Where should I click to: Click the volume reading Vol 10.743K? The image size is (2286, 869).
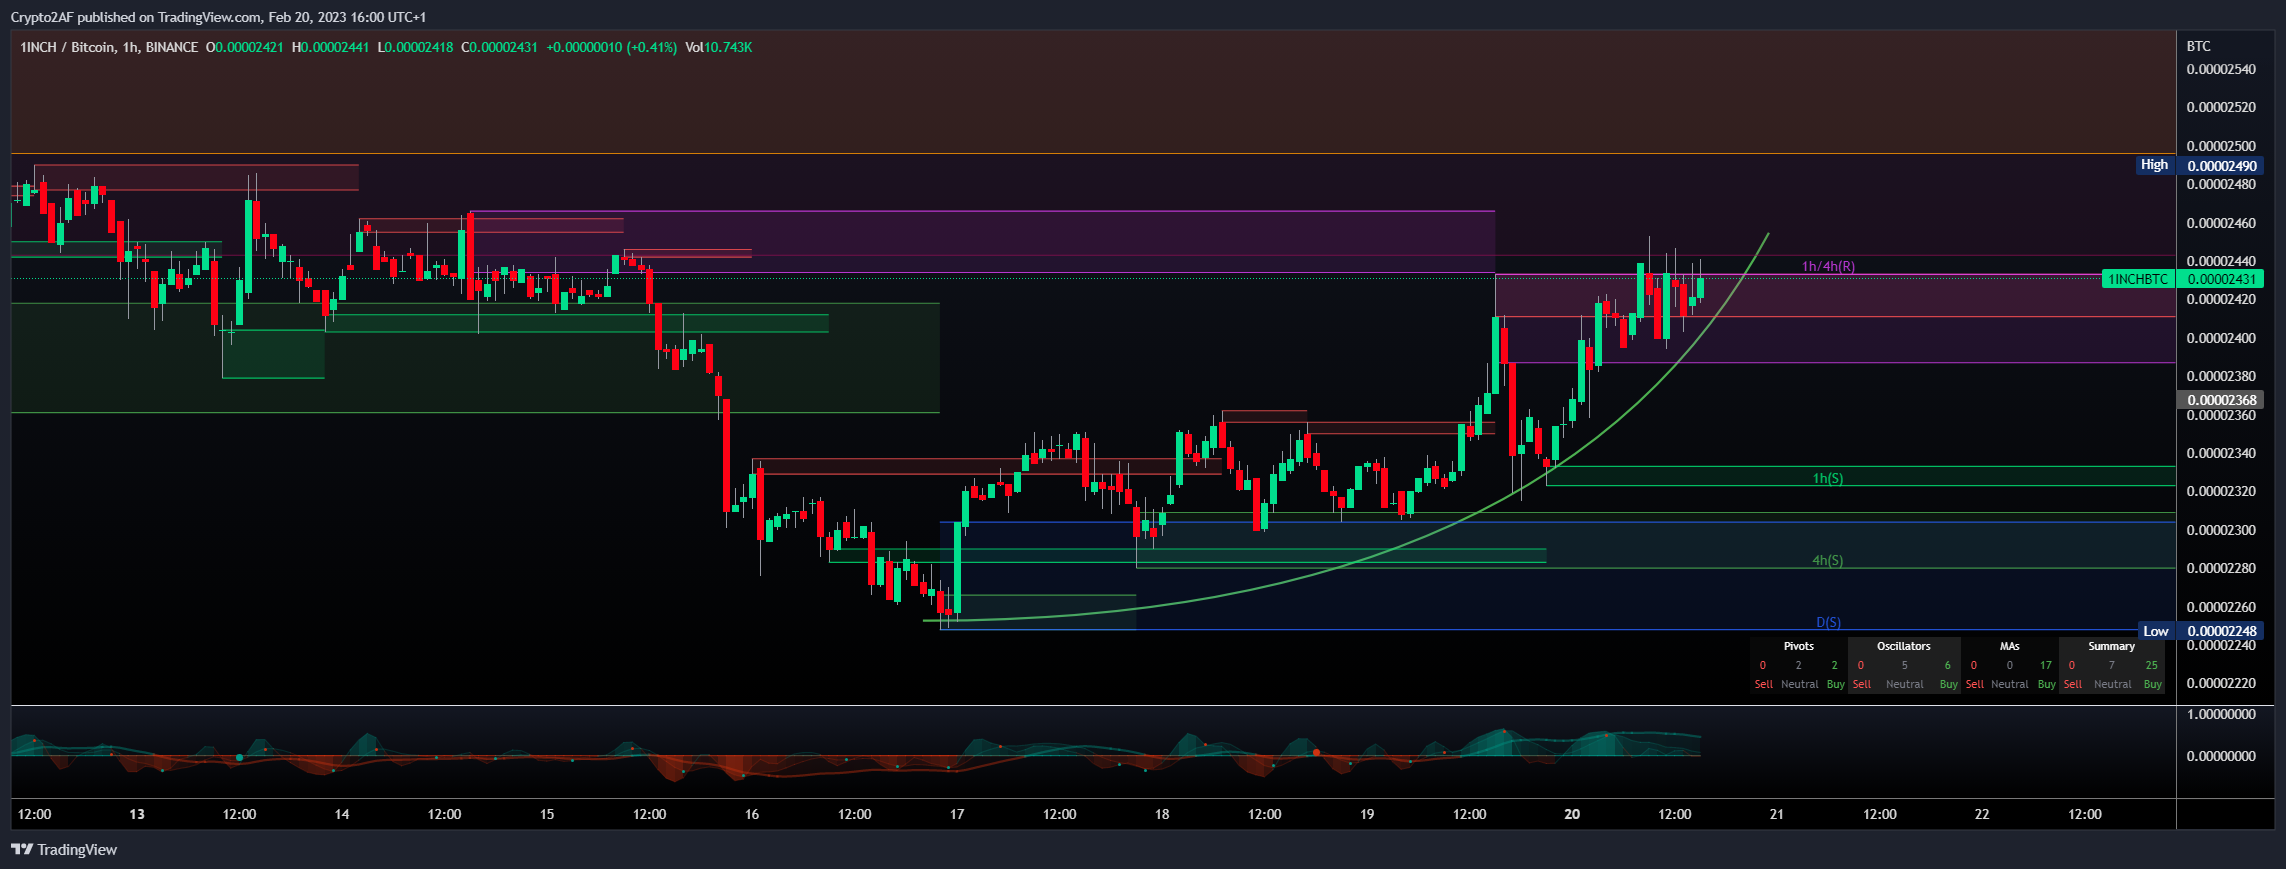point(718,47)
